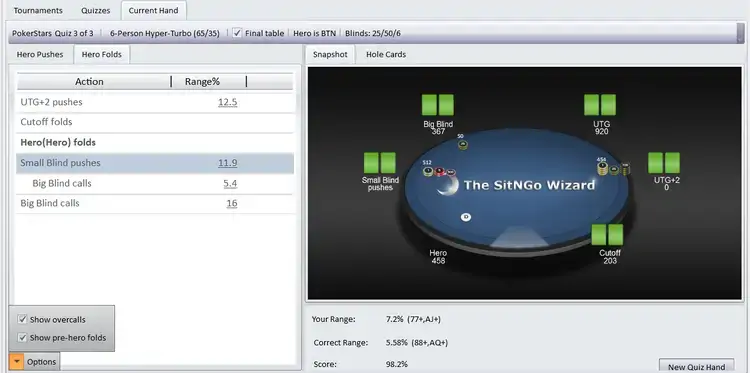The width and height of the screenshot is (750, 373).
Task: Click Your Range value 7.2% (77+,AJ+)
Action: pyautogui.click(x=413, y=319)
